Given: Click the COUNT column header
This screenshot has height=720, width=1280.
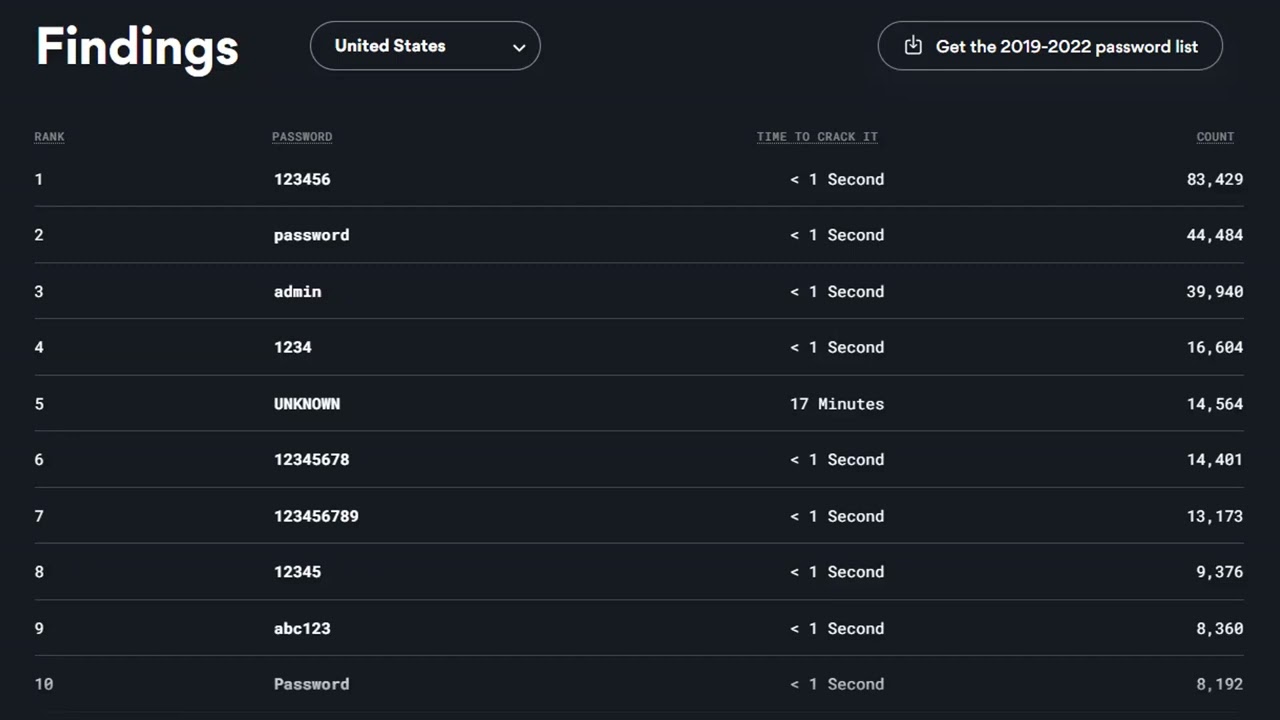Looking at the screenshot, I should pos(1215,137).
